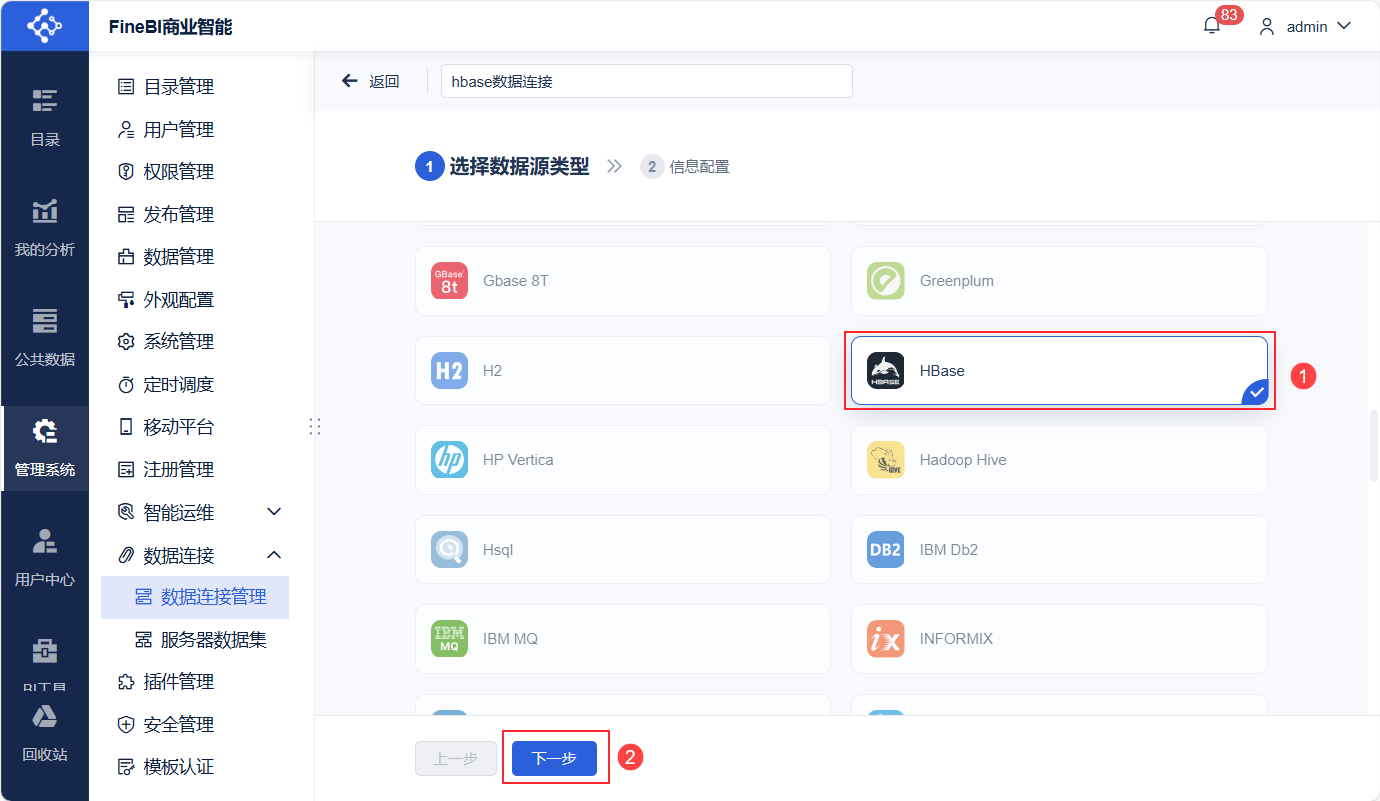Viewport: 1380px width, 801px height.
Task: Go to step 1 选择数据源类型
Action: point(502,166)
